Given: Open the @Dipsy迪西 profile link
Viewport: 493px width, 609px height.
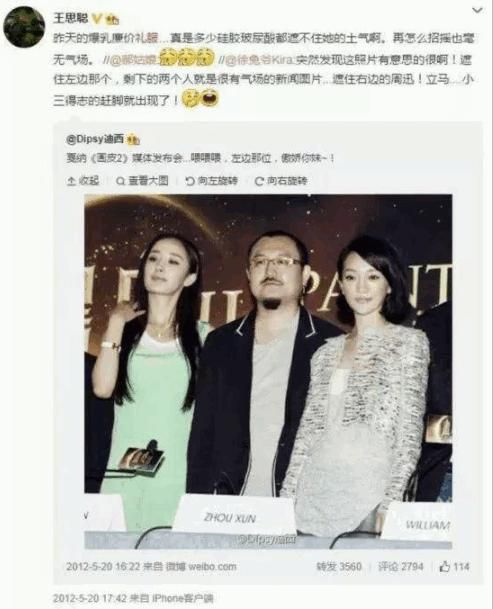Looking at the screenshot, I should [95, 139].
